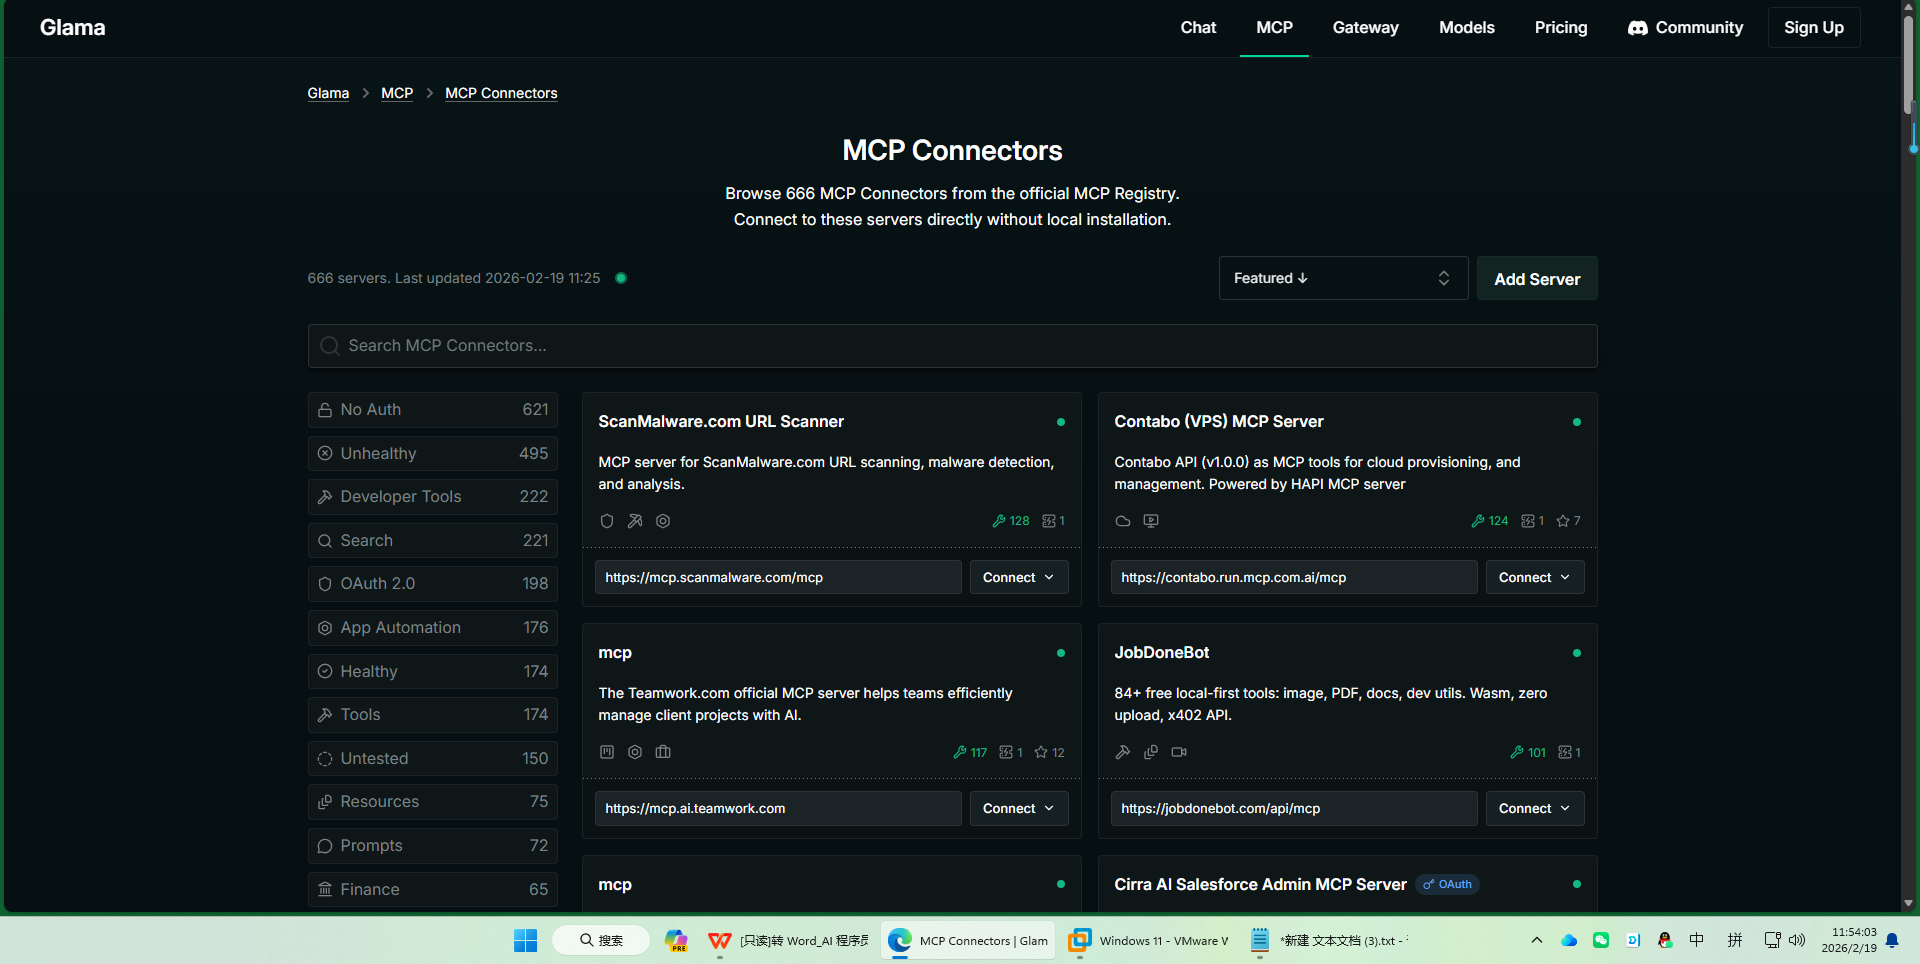Click the Glama logo
This screenshot has height=964, width=1920.
(x=73, y=28)
